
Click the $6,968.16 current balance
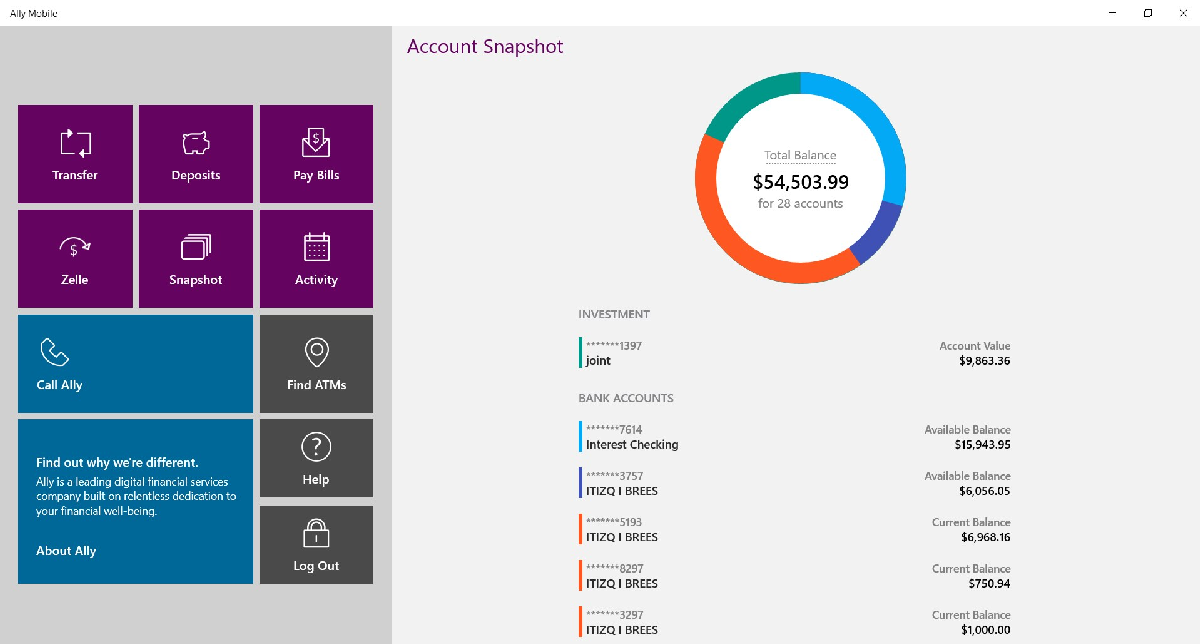(x=985, y=537)
